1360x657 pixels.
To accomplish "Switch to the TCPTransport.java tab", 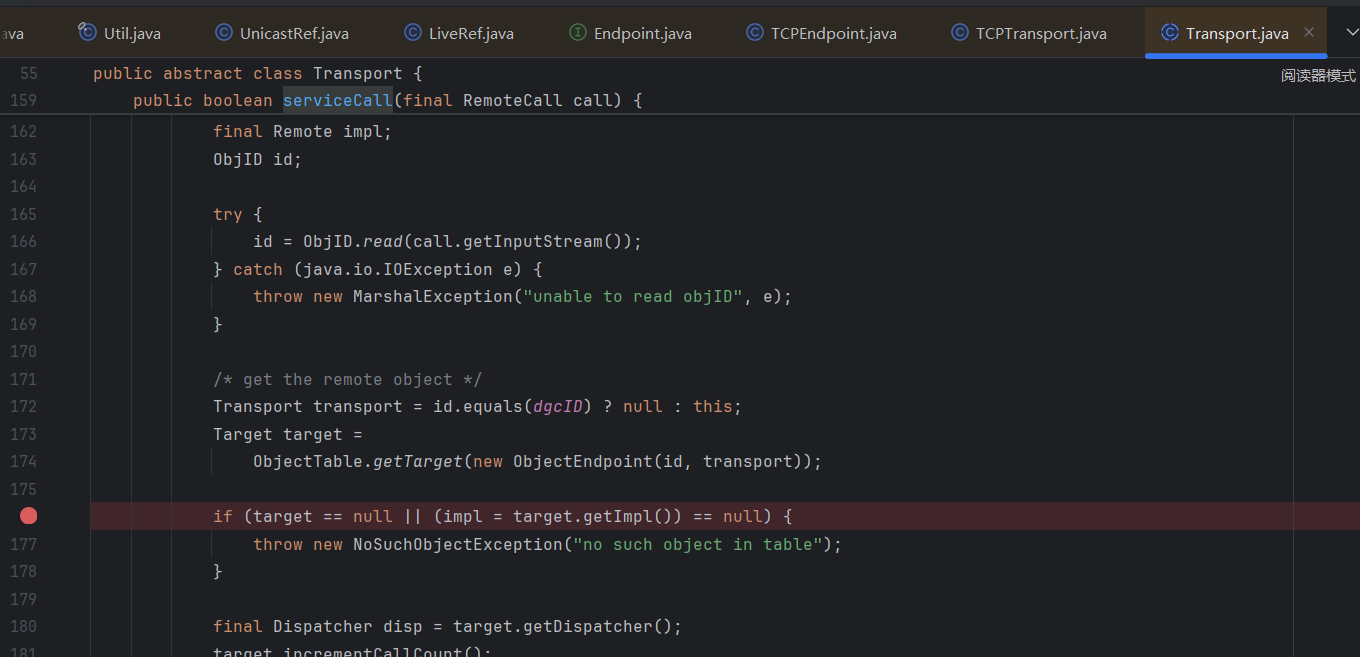I will click(x=1040, y=34).
